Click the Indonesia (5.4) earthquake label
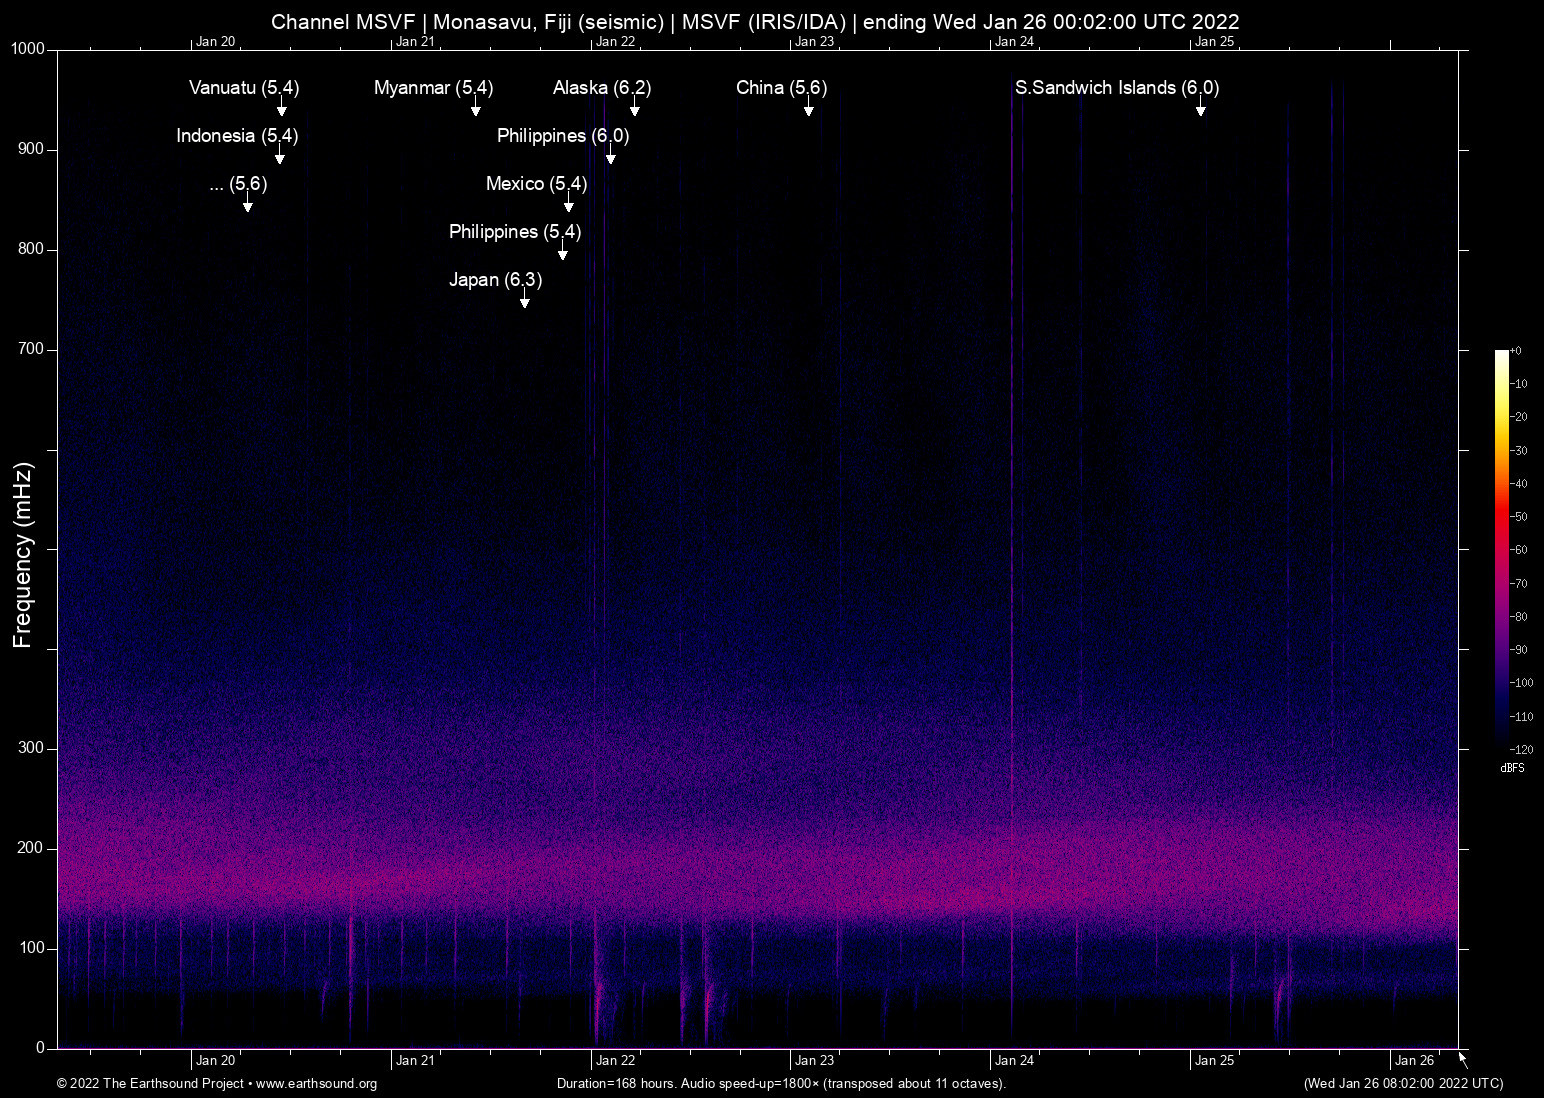1544x1098 pixels. 237,136
